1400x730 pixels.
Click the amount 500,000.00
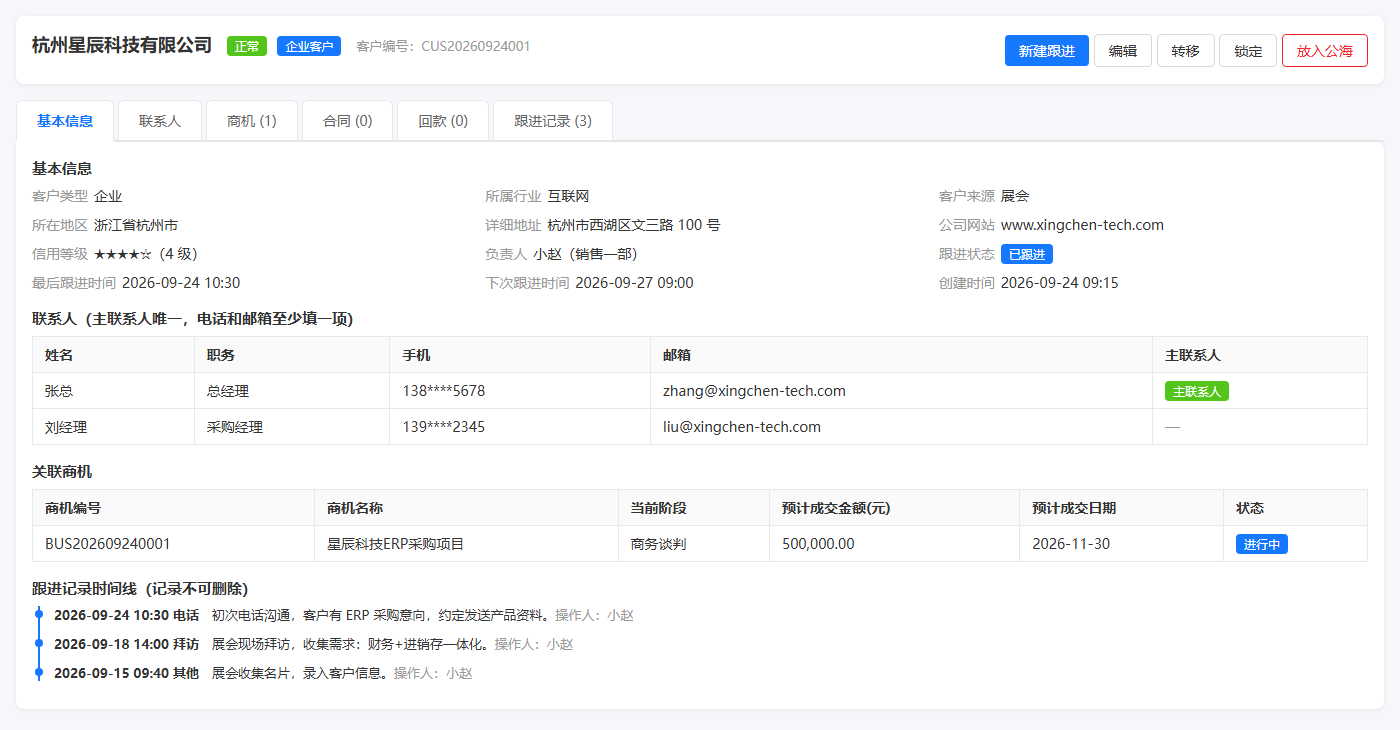point(818,544)
